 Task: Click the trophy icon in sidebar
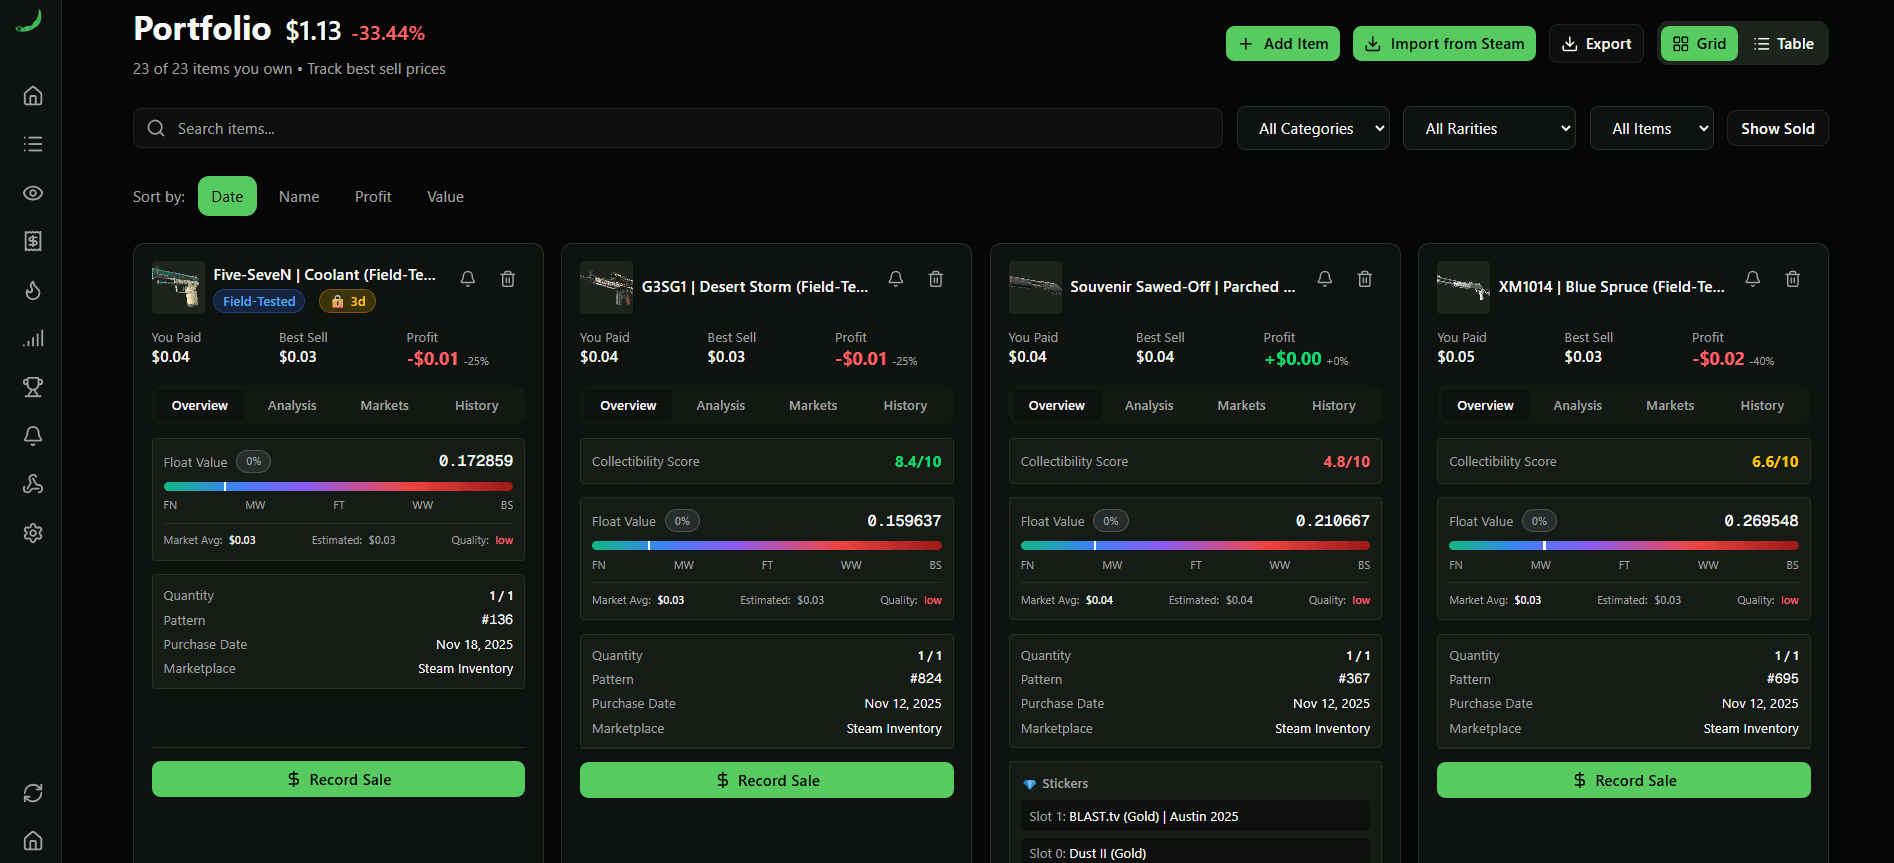pyautogui.click(x=33, y=387)
